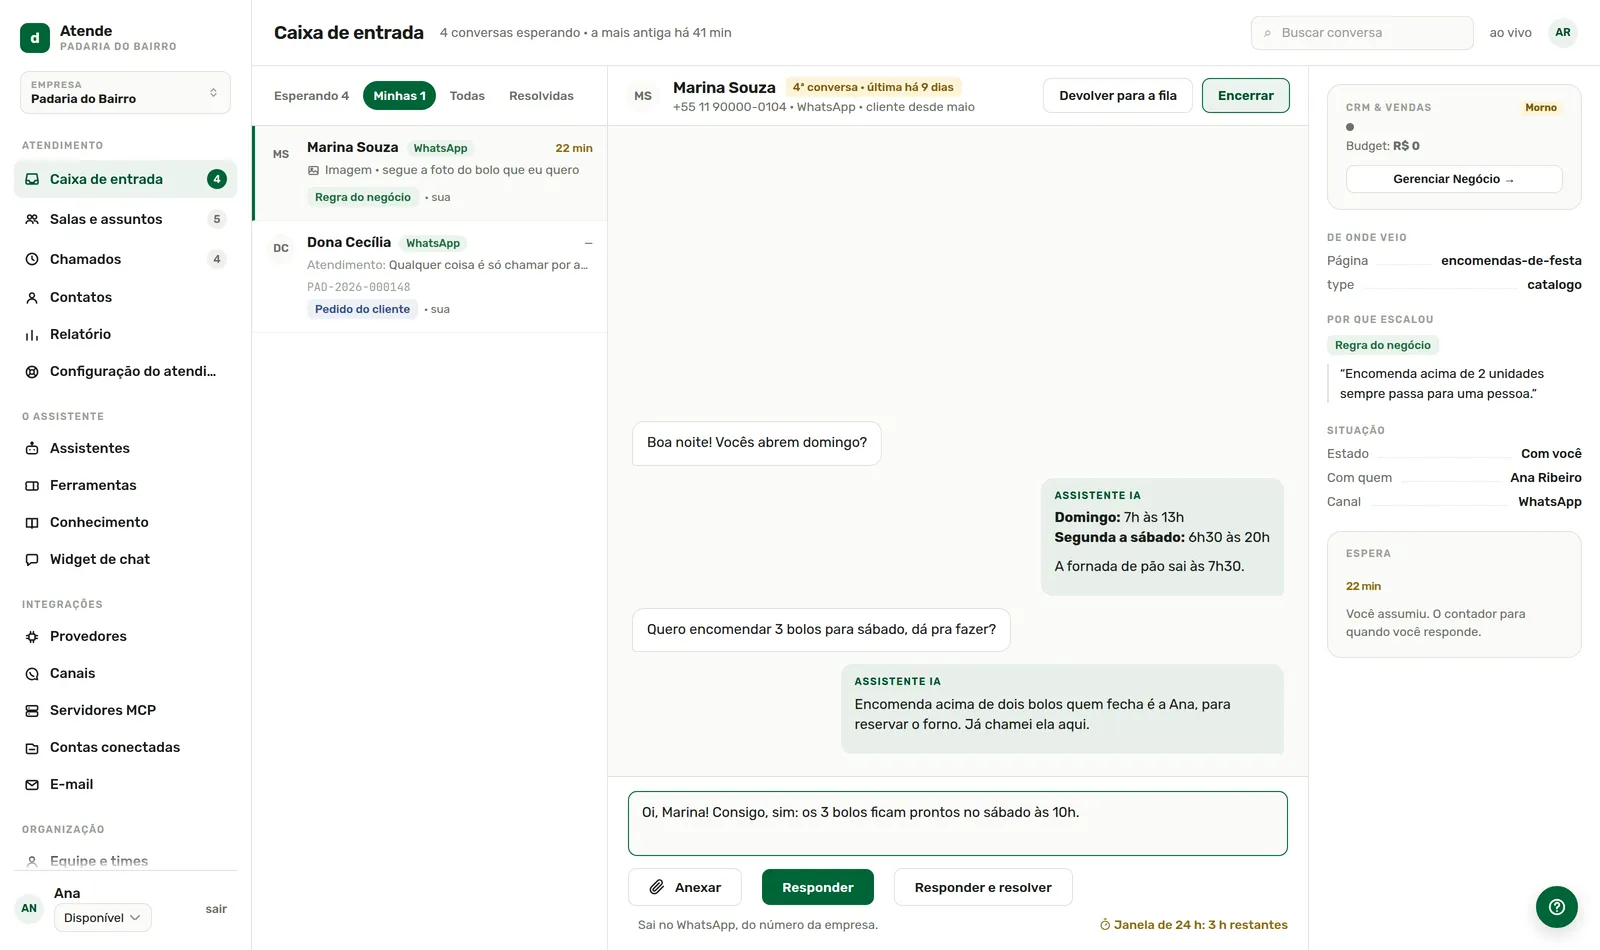Open the Disponível status dropdown
This screenshot has height=950, width=1600.
(x=102, y=917)
